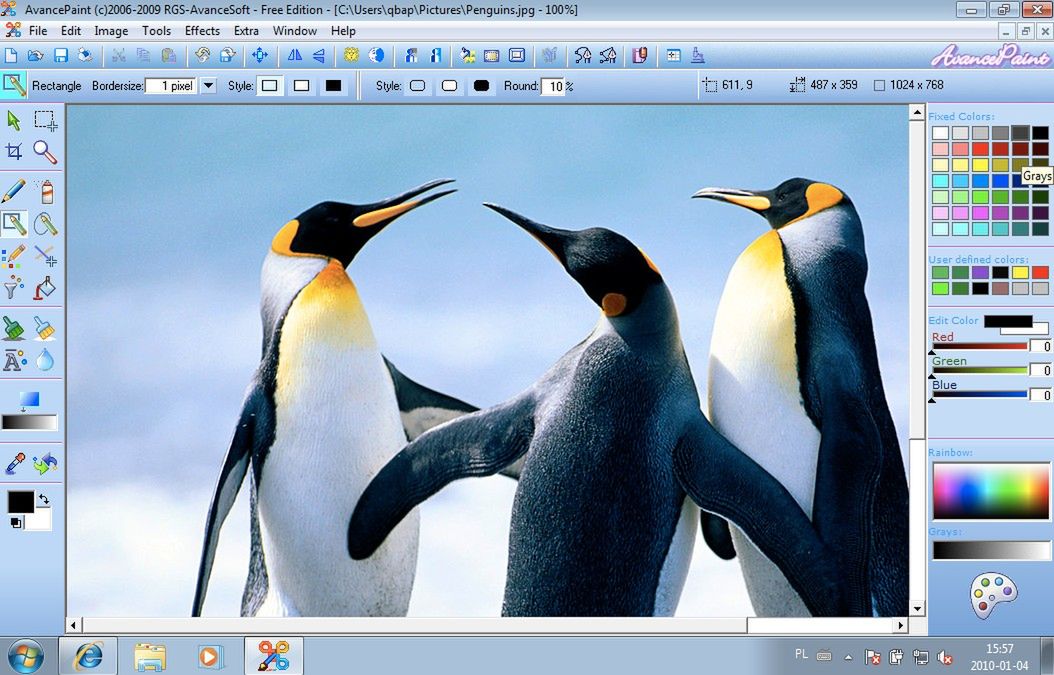
Task: Open the Bordersize dropdown arrow
Action: pyautogui.click(x=208, y=85)
